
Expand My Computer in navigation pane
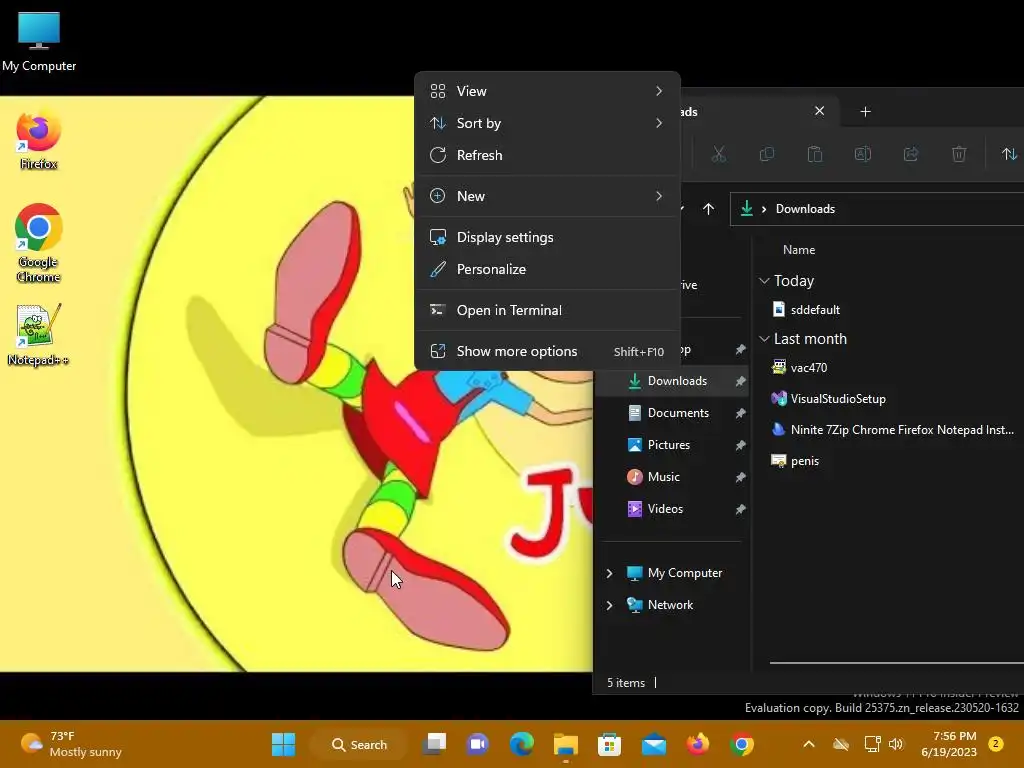[609, 573]
